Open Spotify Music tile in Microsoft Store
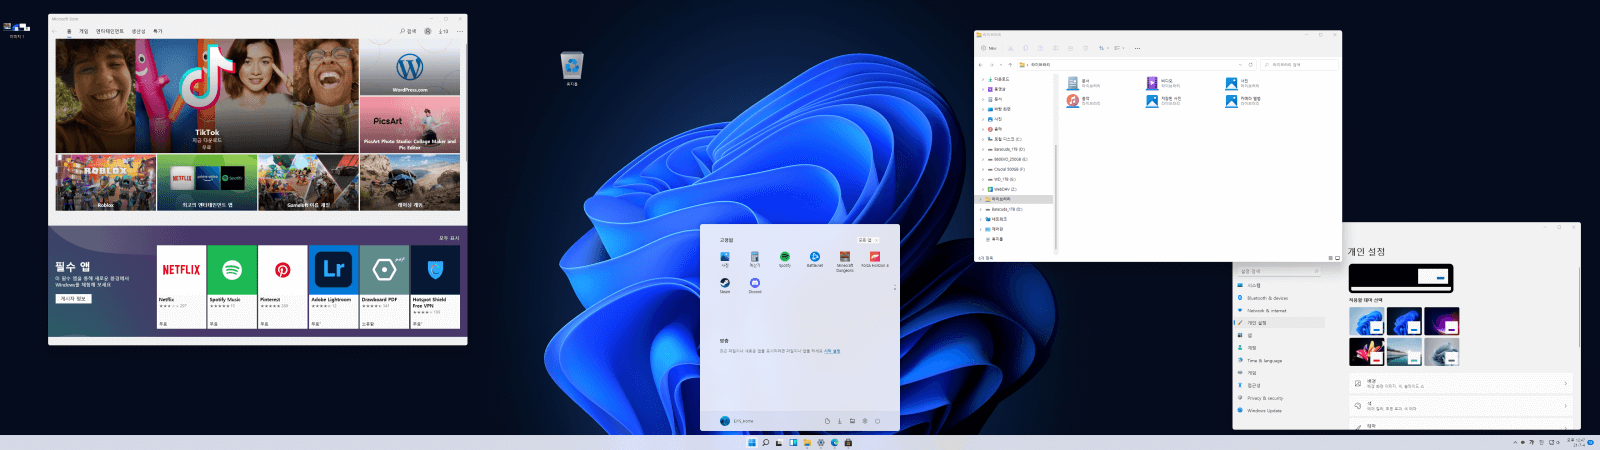 [232, 287]
